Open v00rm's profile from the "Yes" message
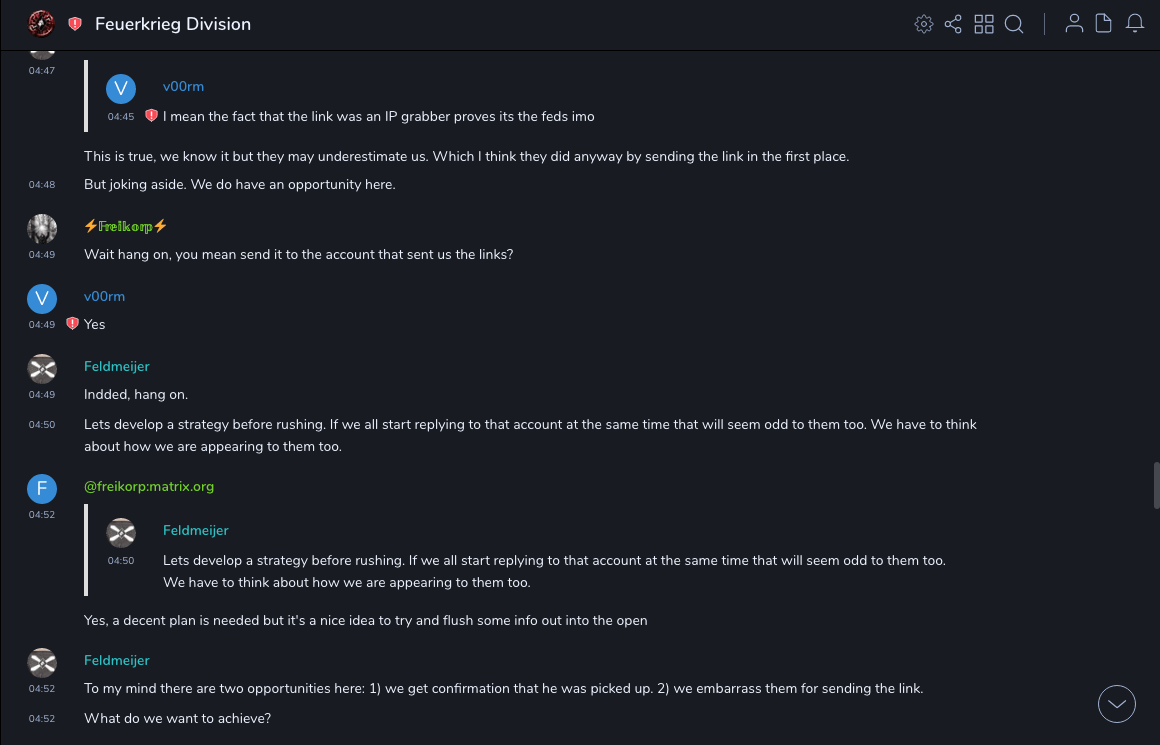 (104, 296)
